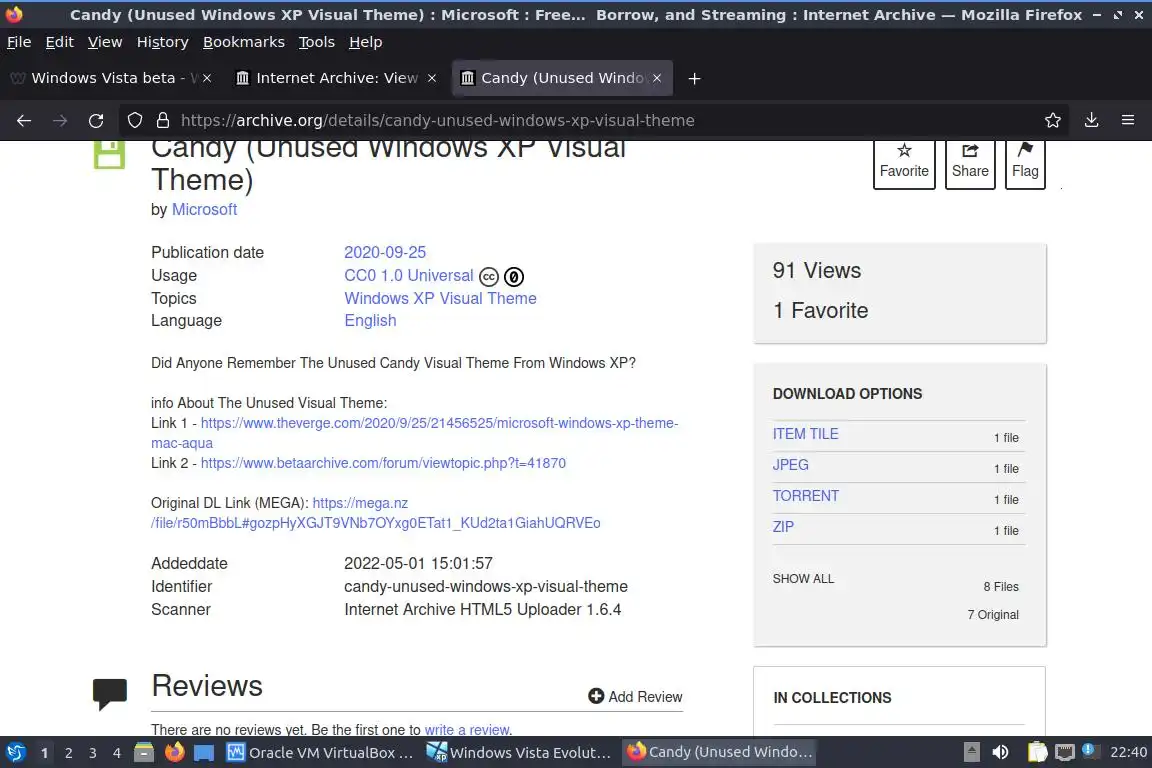Download the ITEM TILE file

805,434
